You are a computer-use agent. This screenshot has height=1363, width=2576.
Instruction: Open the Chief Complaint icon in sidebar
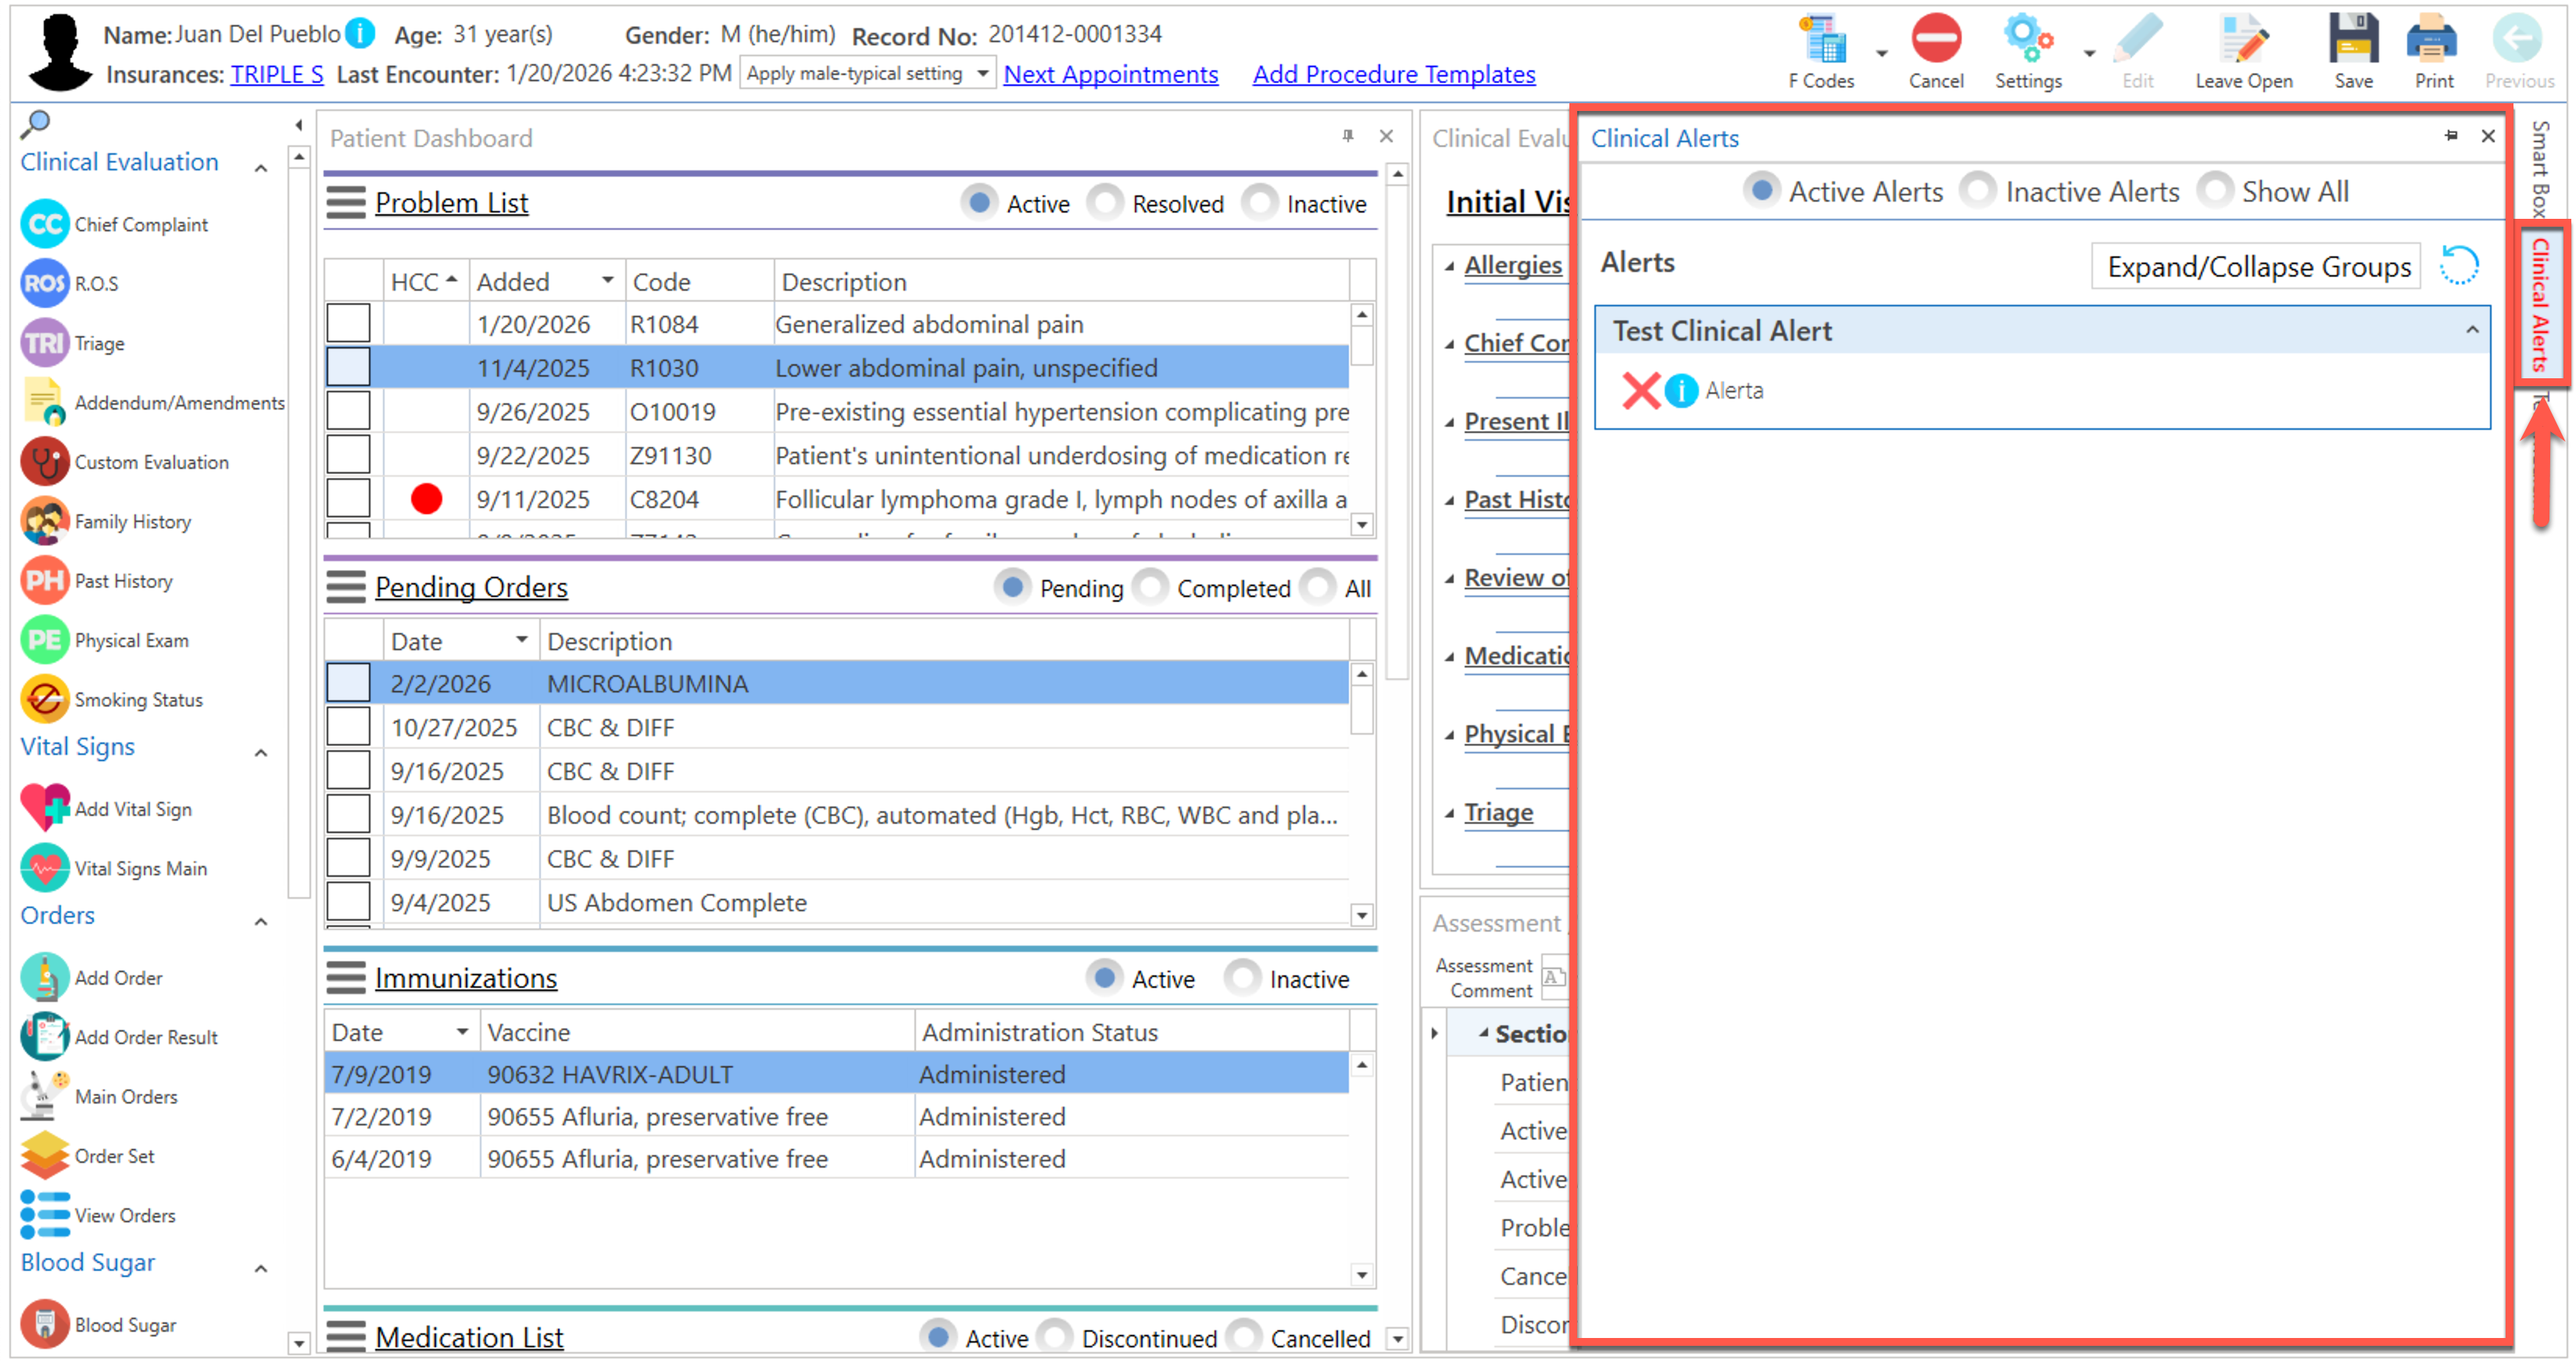point(45,224)
